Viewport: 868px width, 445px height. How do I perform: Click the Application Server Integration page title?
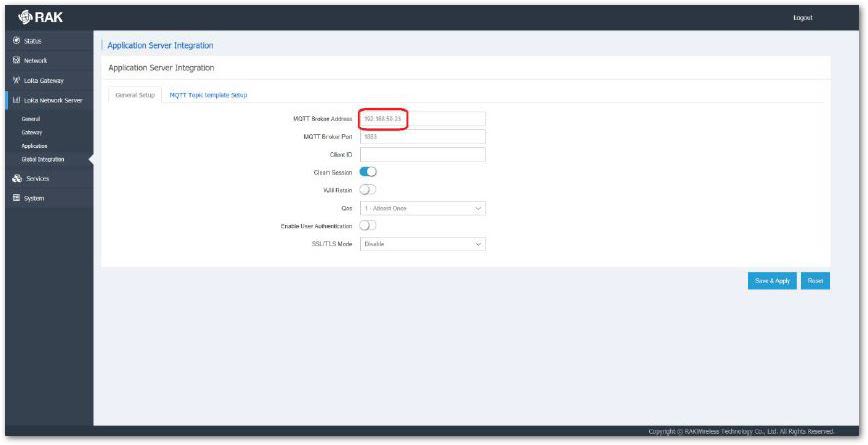pos(160,45)
